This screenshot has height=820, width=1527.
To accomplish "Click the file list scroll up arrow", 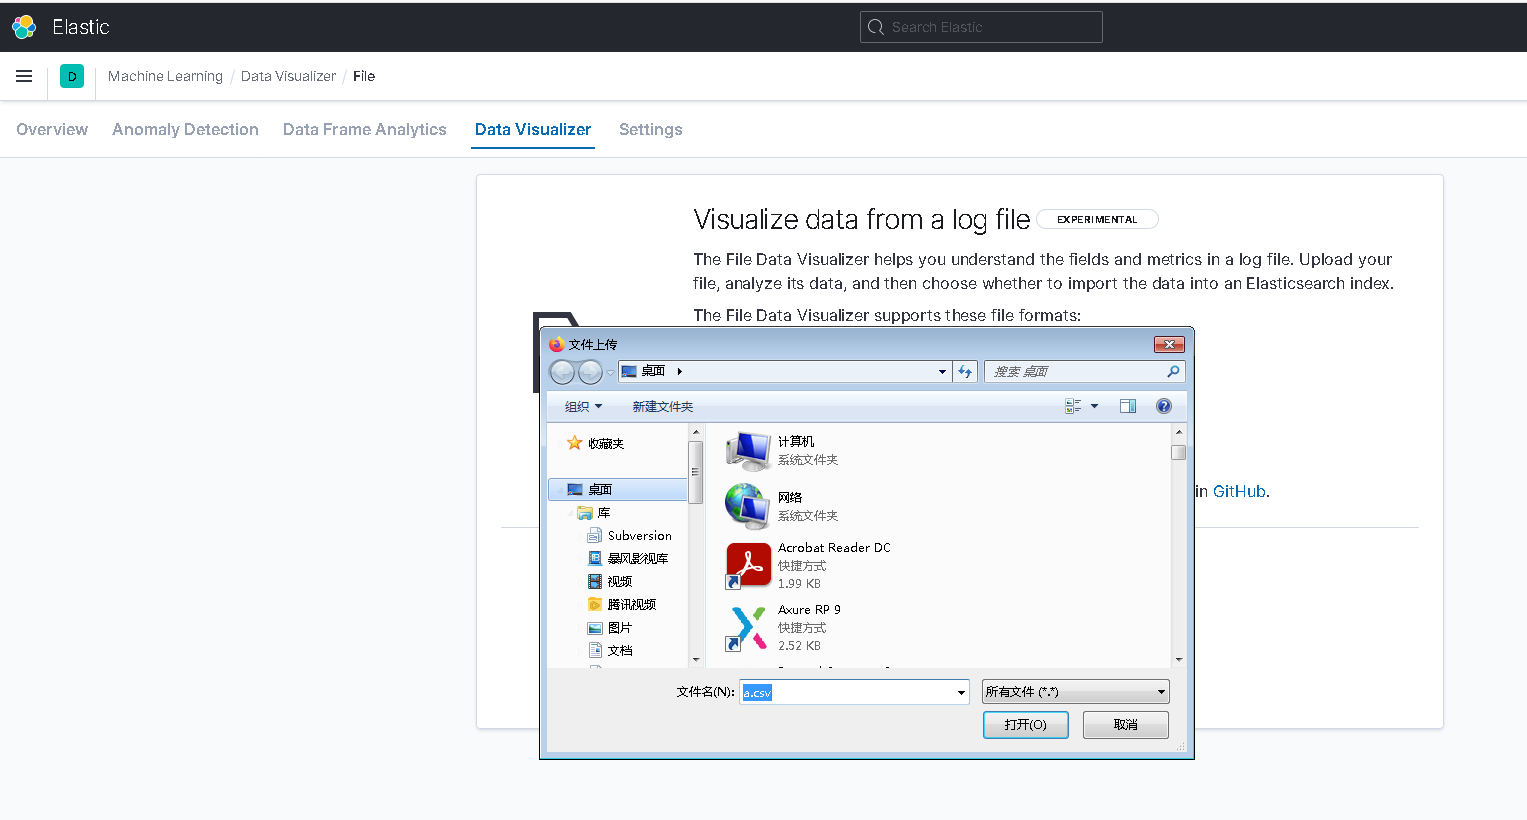I will click(x=1179, y=432).
